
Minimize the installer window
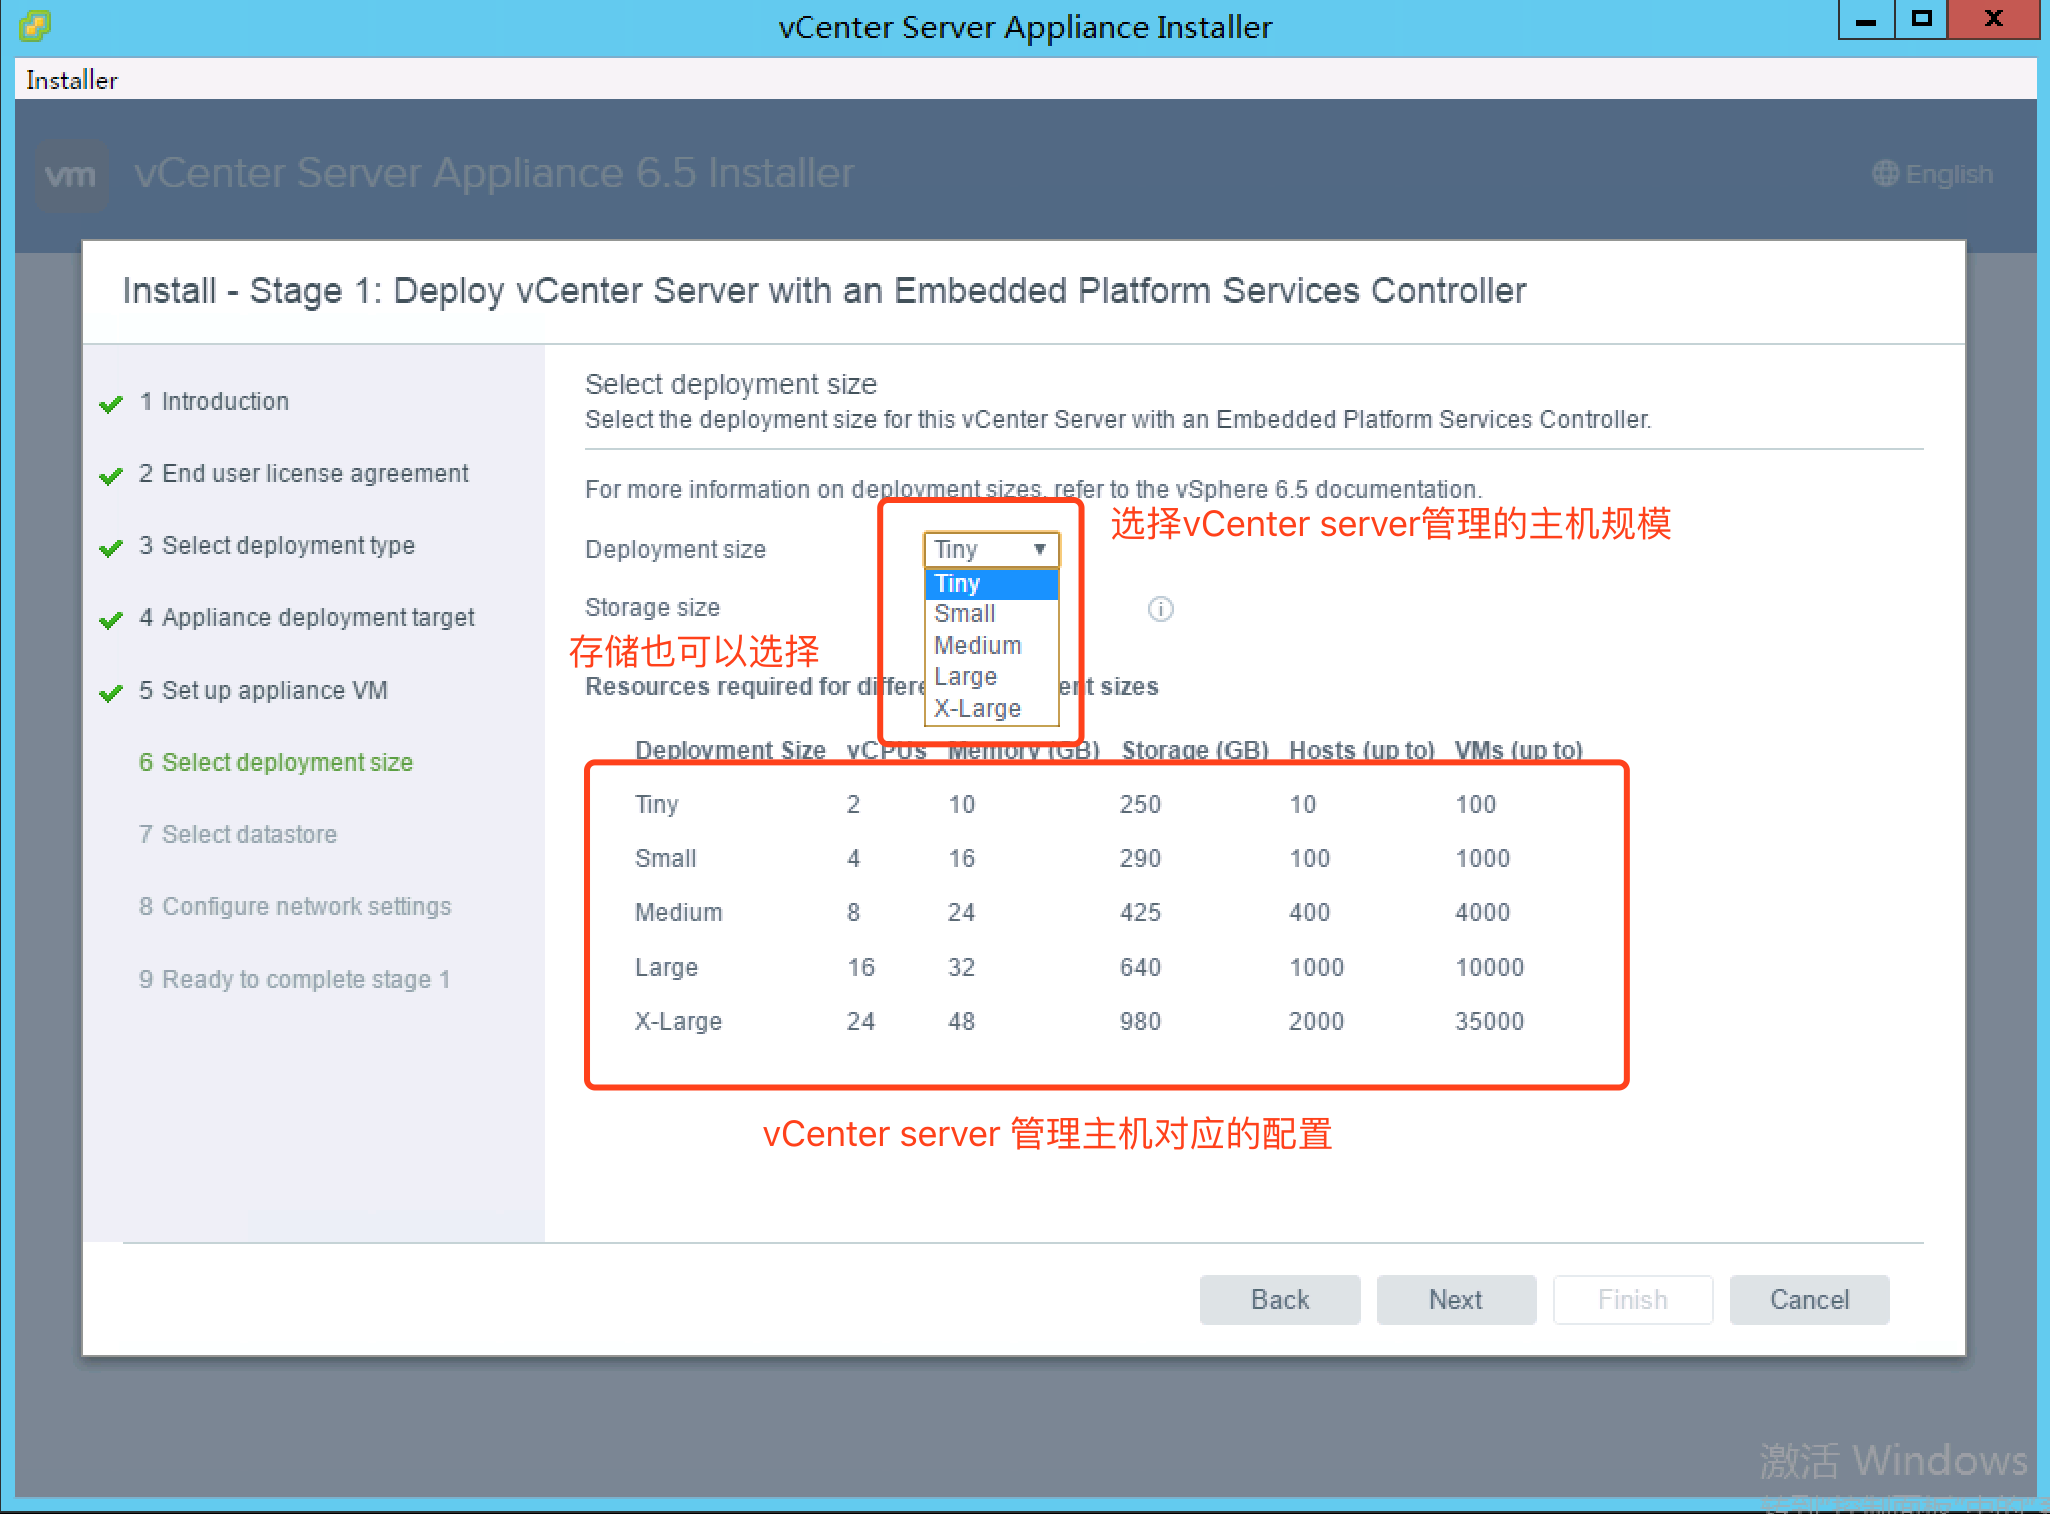click(x=1866, y=19)
